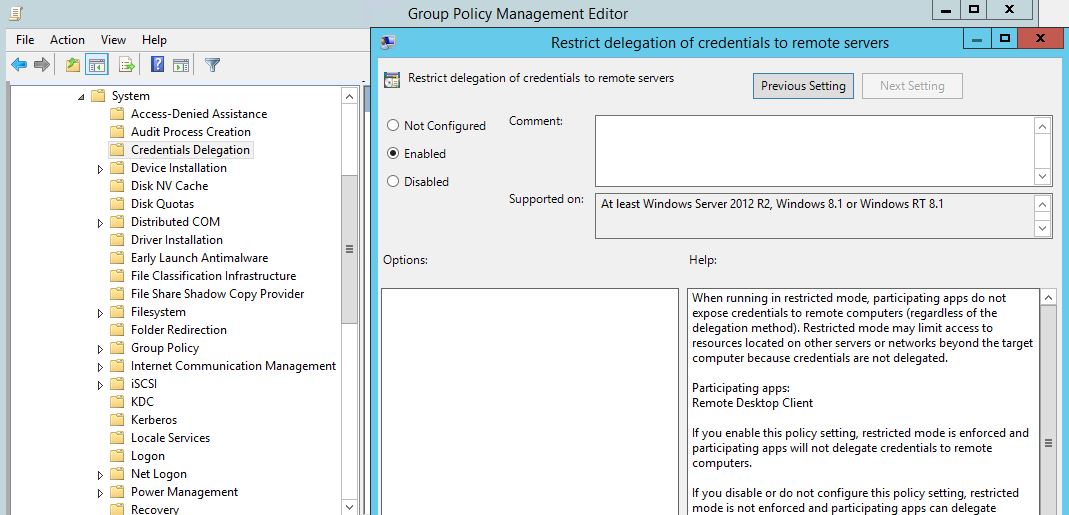Image resolution: width=1069 pixels, height=515 pixels.
Task: Click the tree pane scroll down arrow
Action: [350, 507]
